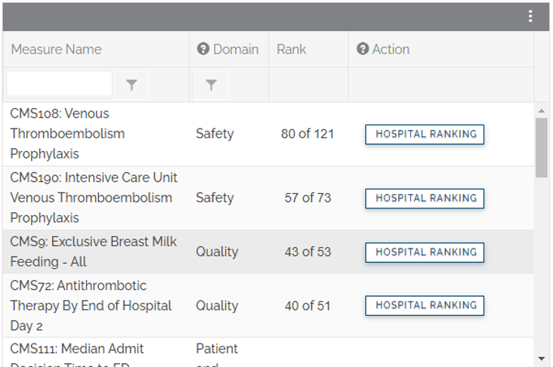Select the CMS108 Venous Thromboembolism Prophylaxis row
The image size is (553, 367).
tap(268, 134)
